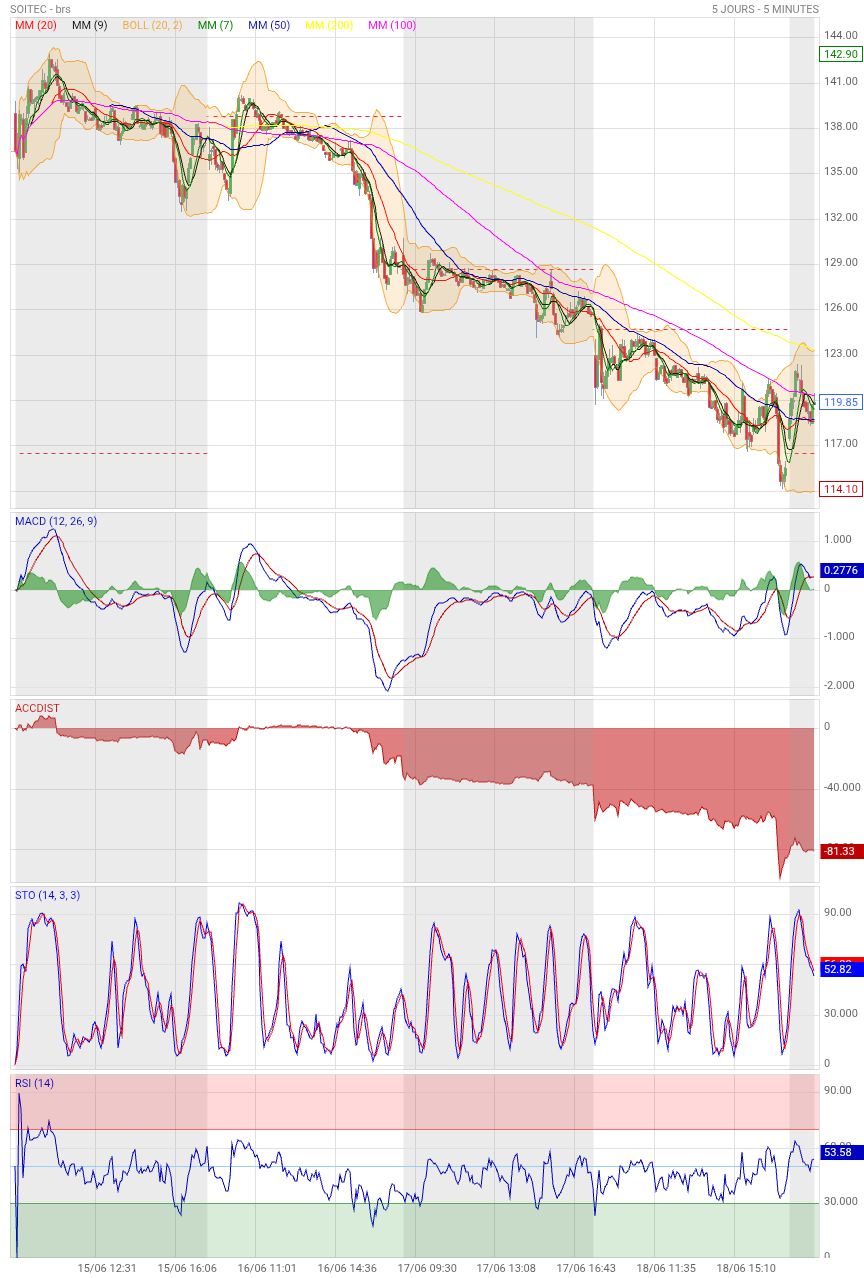This screenshot has width=864, height=1278.
Task: Select the green MM (7) legend entry
Action: (215, 25)
